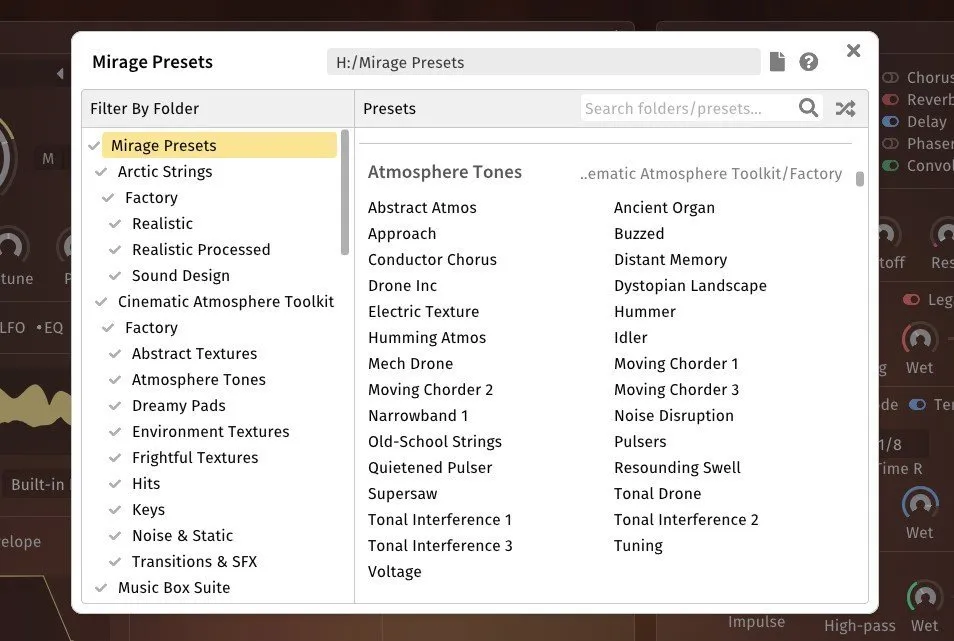Toggle the Music Box Suite checkmark

pos(101,587)
